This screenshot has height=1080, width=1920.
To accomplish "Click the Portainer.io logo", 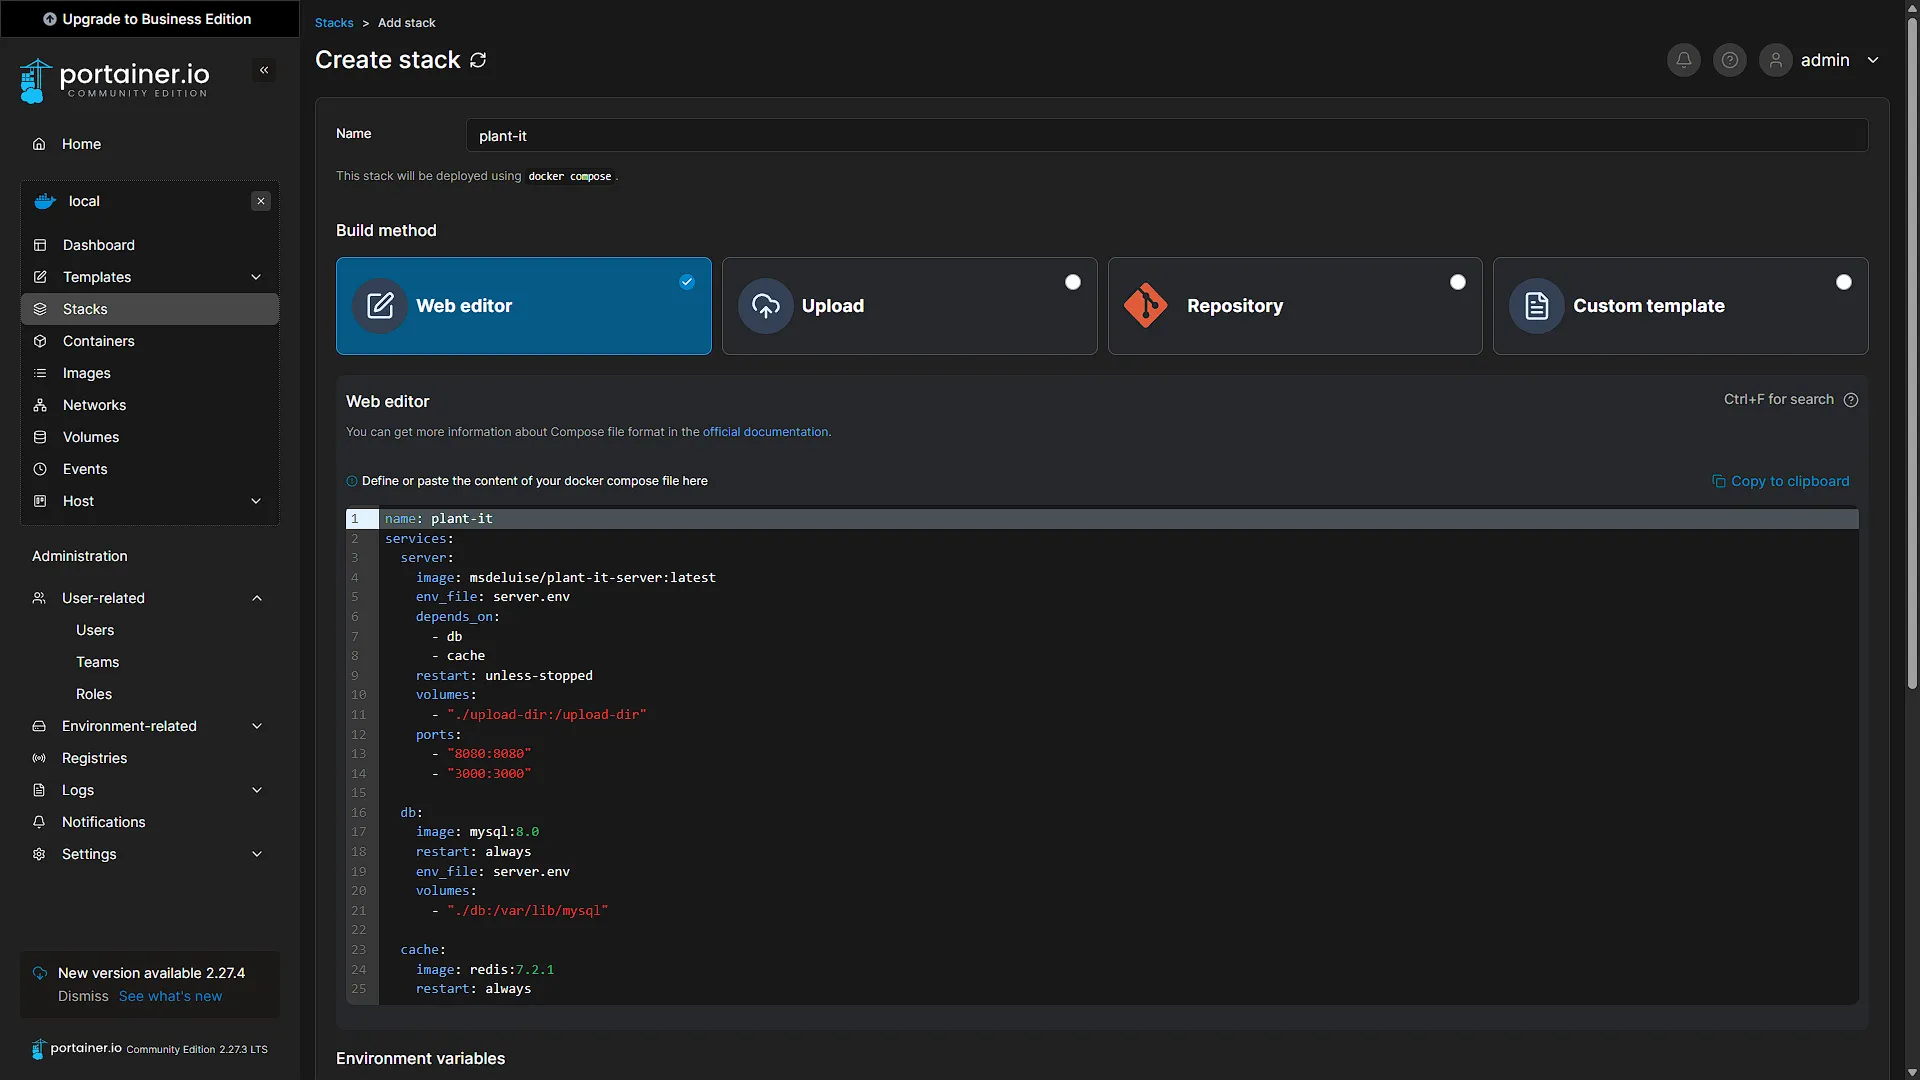I will click(x=114, y=80).
